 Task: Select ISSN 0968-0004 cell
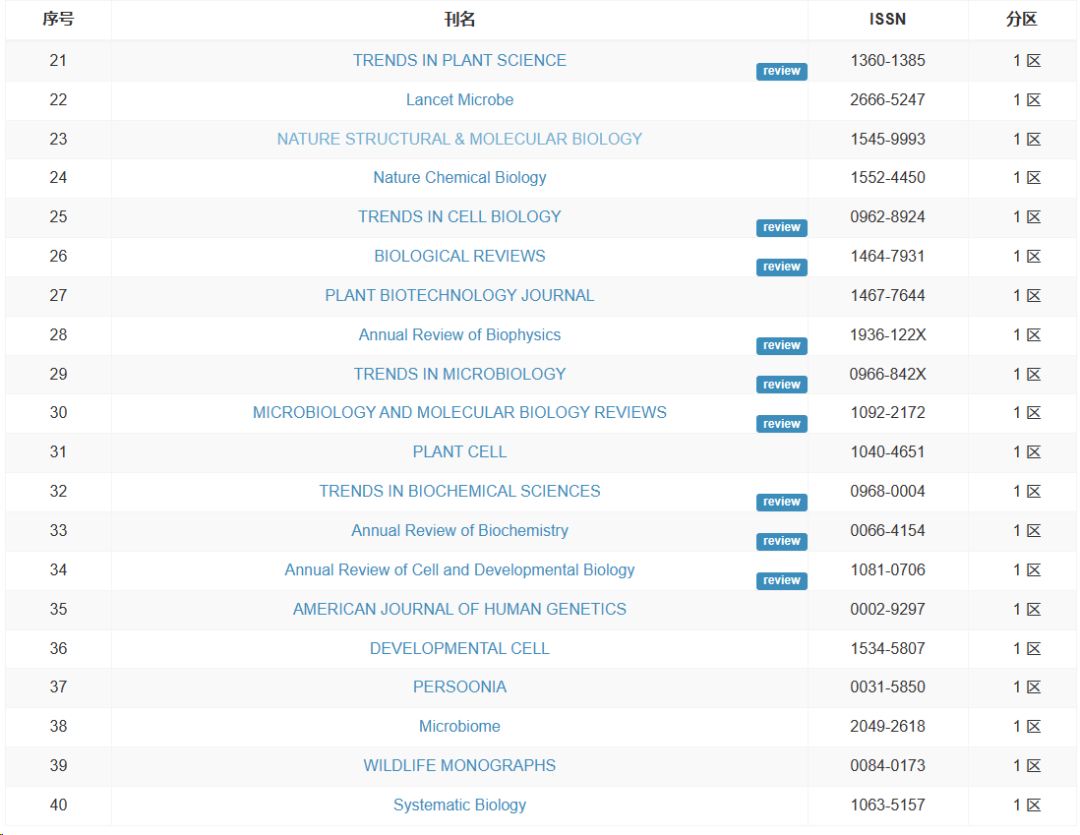click(x=887, y=491)
